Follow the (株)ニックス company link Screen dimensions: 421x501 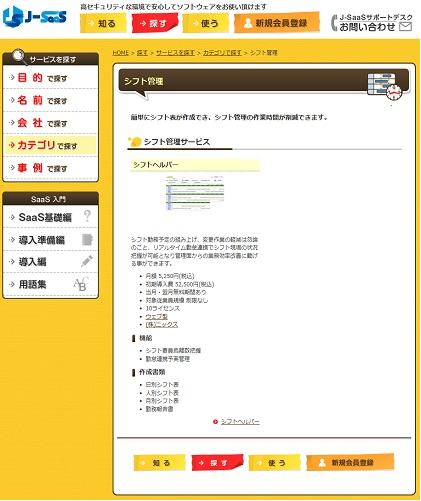162,324
